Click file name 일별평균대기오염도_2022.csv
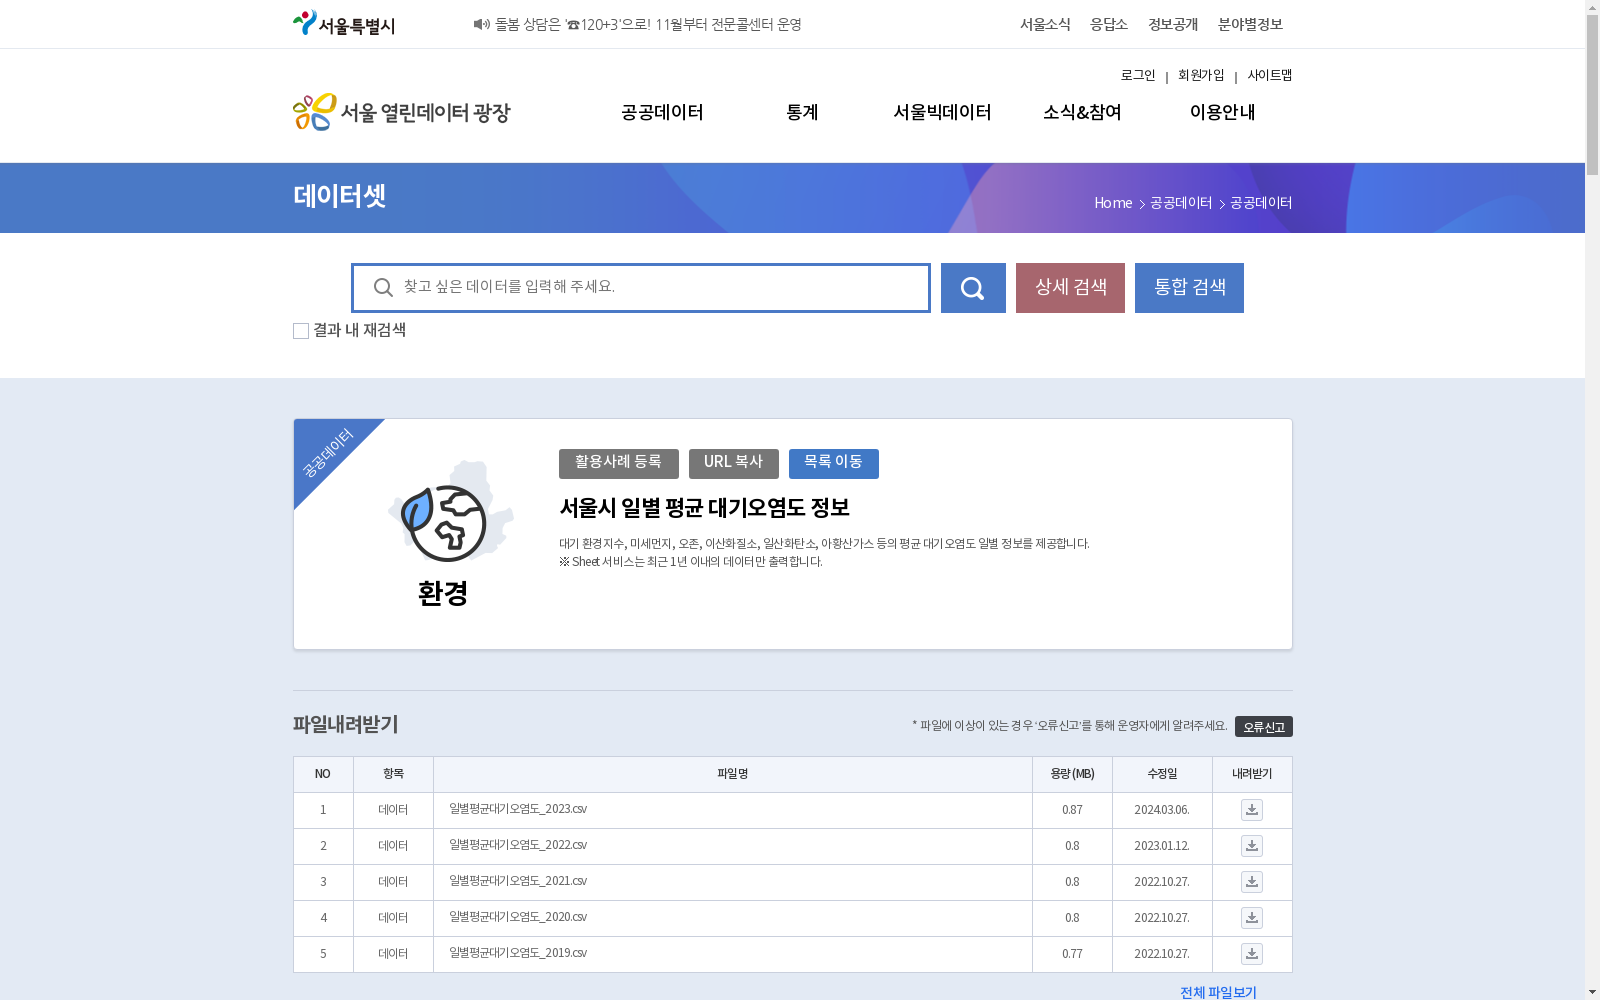Screen dimensions: 1600x1000 click(x=518, y=845)
